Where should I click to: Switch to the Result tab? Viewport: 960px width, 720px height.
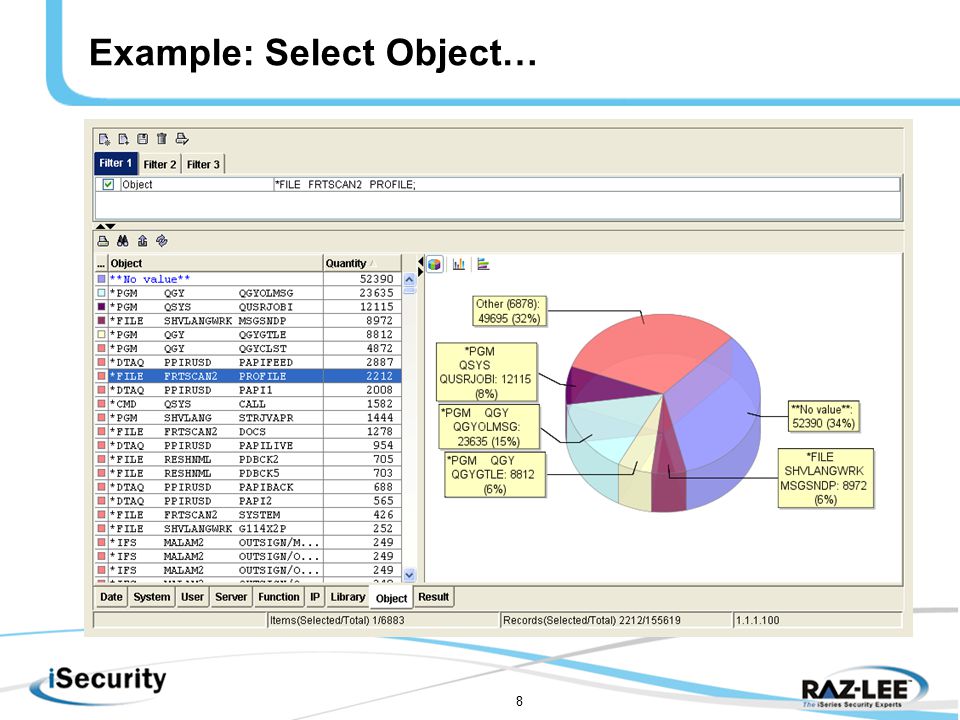pos(433,597)
